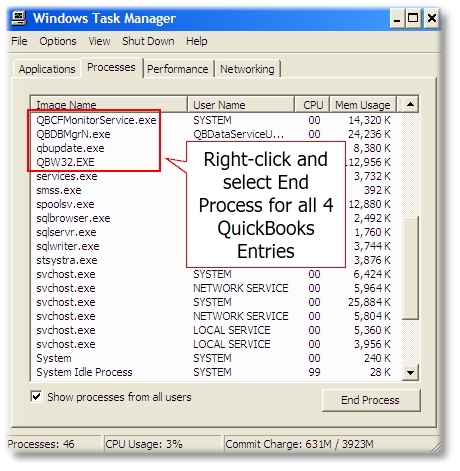
Task: Click the Task Manager title bar icon
Action: click(x=19, y=18)
